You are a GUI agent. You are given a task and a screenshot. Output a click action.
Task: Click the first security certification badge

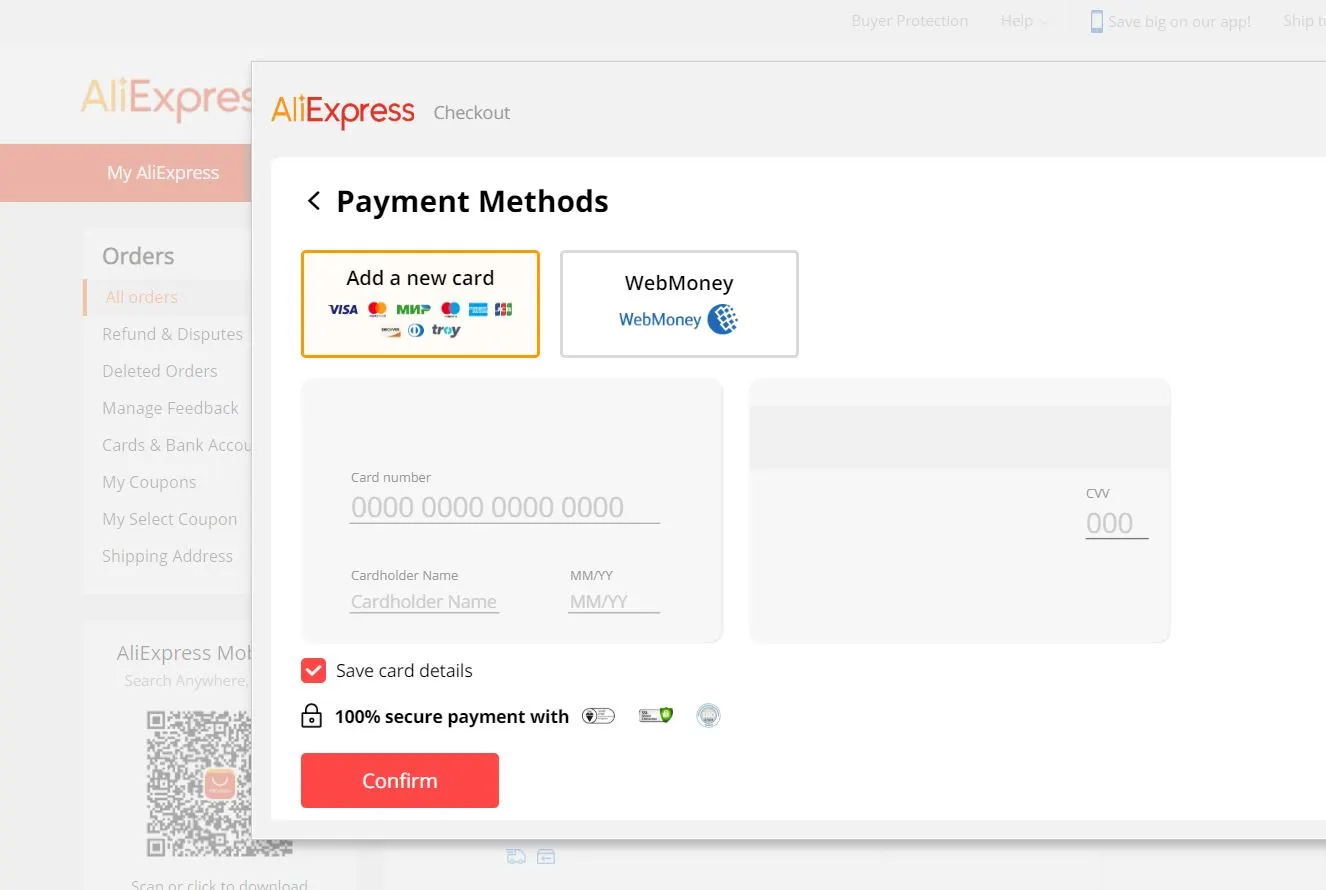(598, 716)
